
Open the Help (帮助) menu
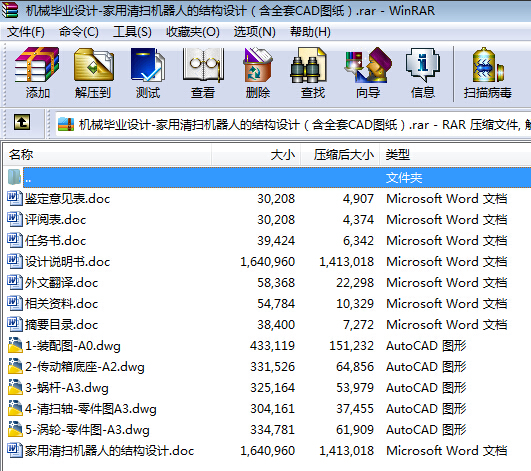pyautogui.click(x=310, y=32)
